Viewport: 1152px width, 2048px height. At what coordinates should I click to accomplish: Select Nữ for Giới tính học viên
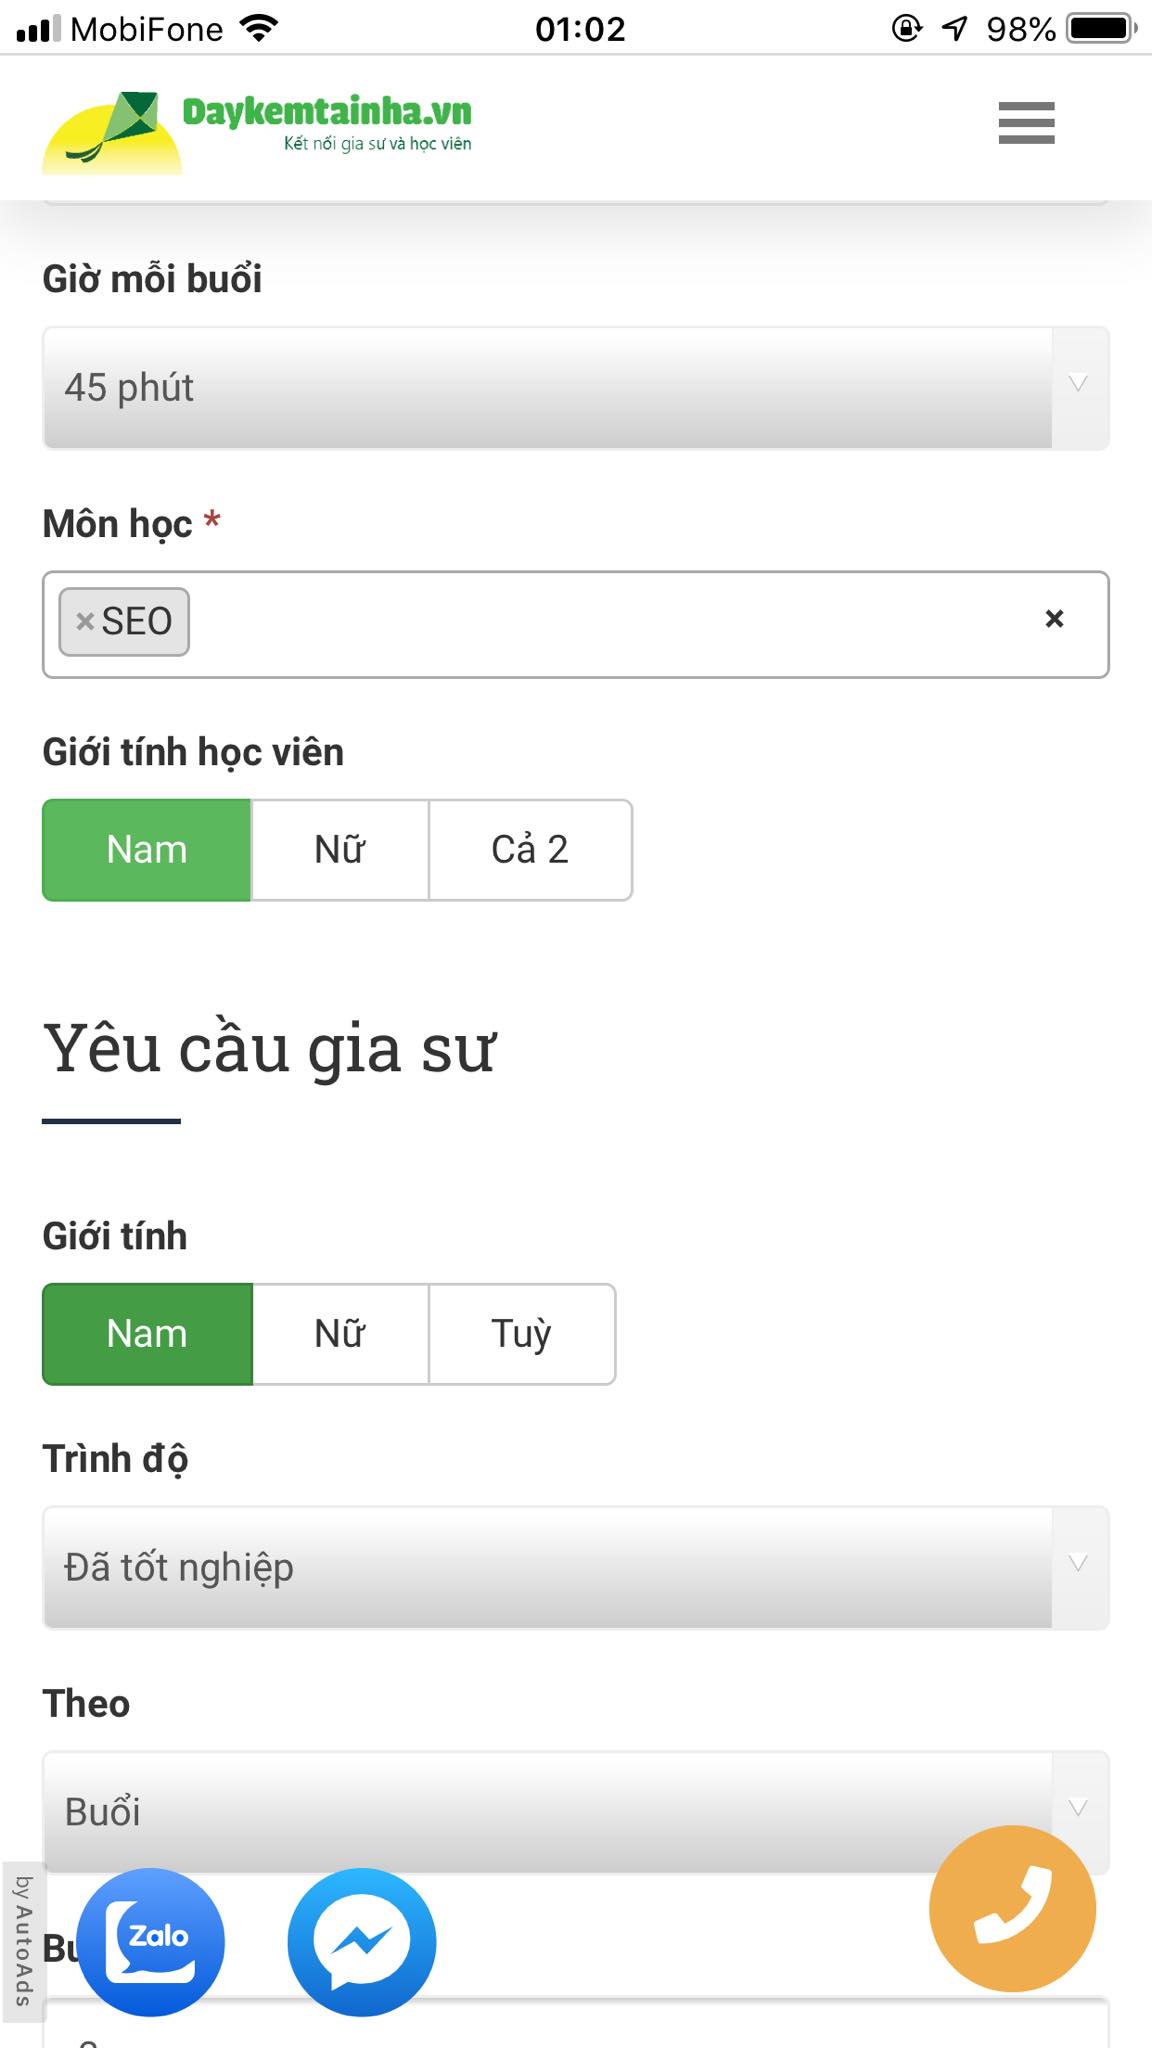coord(337,849)
